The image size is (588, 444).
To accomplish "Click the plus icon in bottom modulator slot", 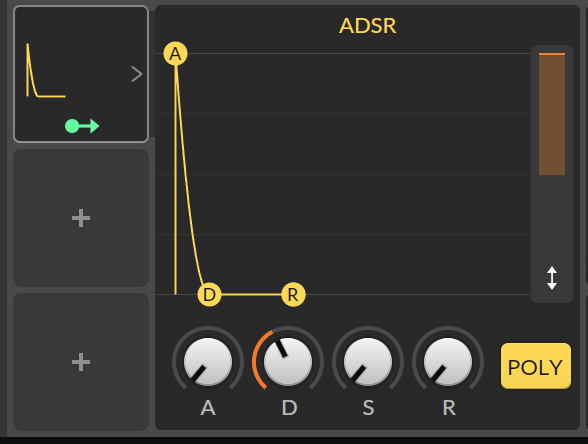I will pos(81,362).
